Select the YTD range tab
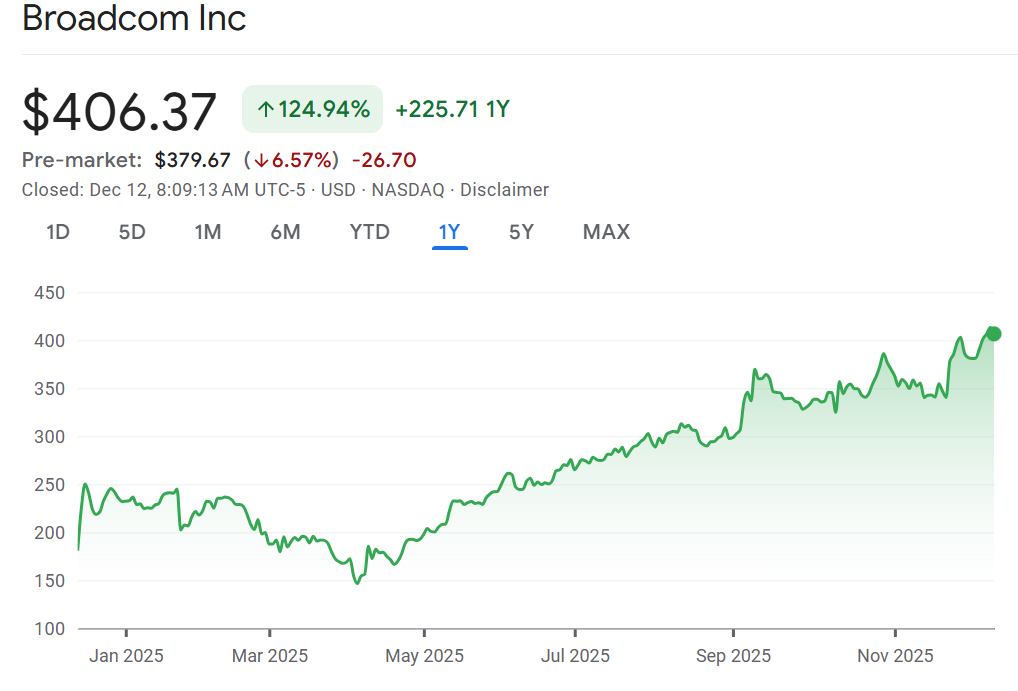 pyautogui.click(x=369, y=232)
